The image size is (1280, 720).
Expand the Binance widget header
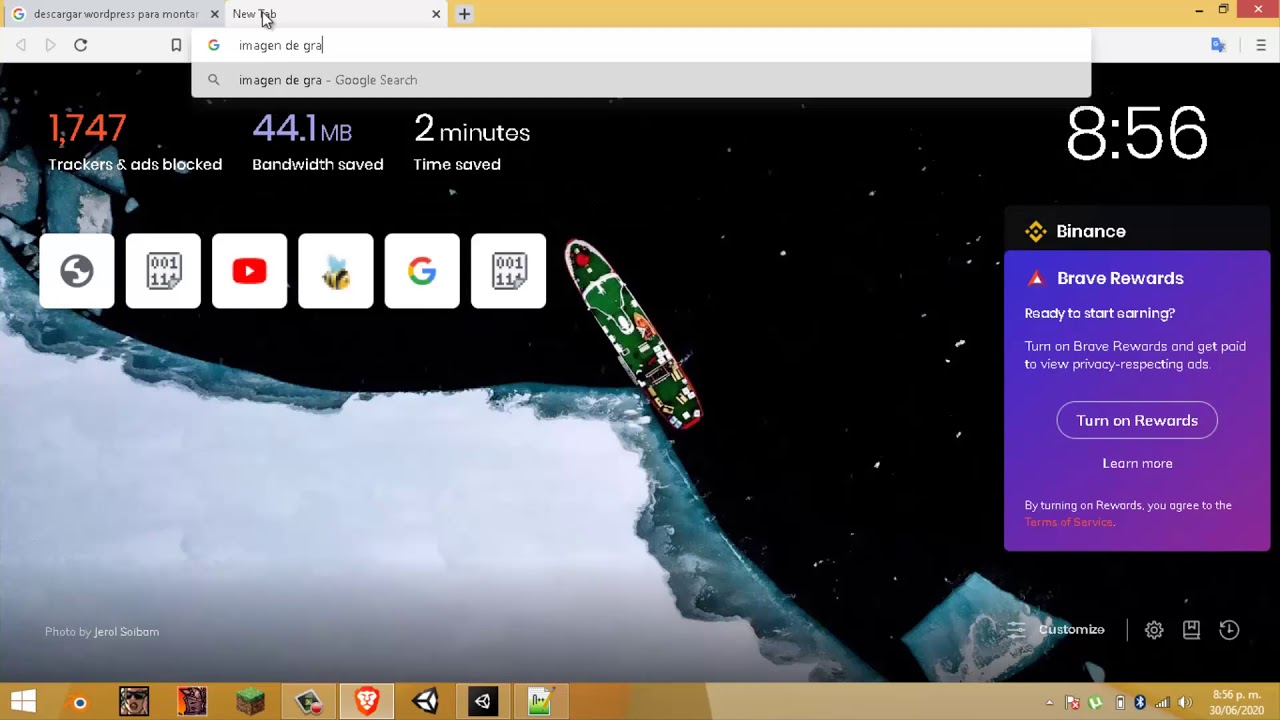pyautogui.click(x=1137, y=231)
